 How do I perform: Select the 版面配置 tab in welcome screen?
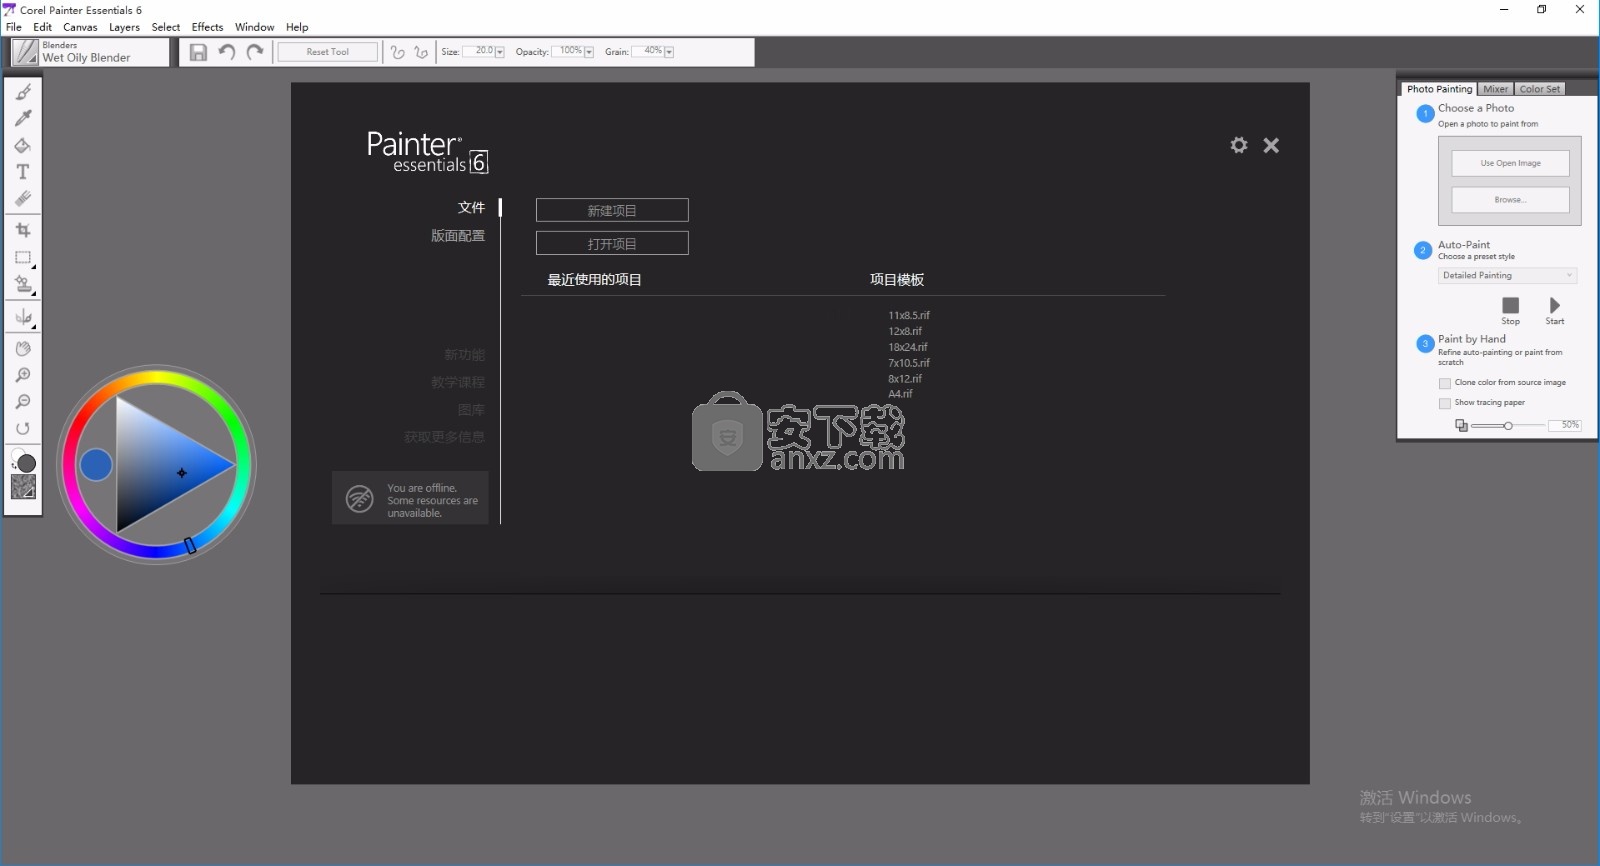[x=458, y=236]
